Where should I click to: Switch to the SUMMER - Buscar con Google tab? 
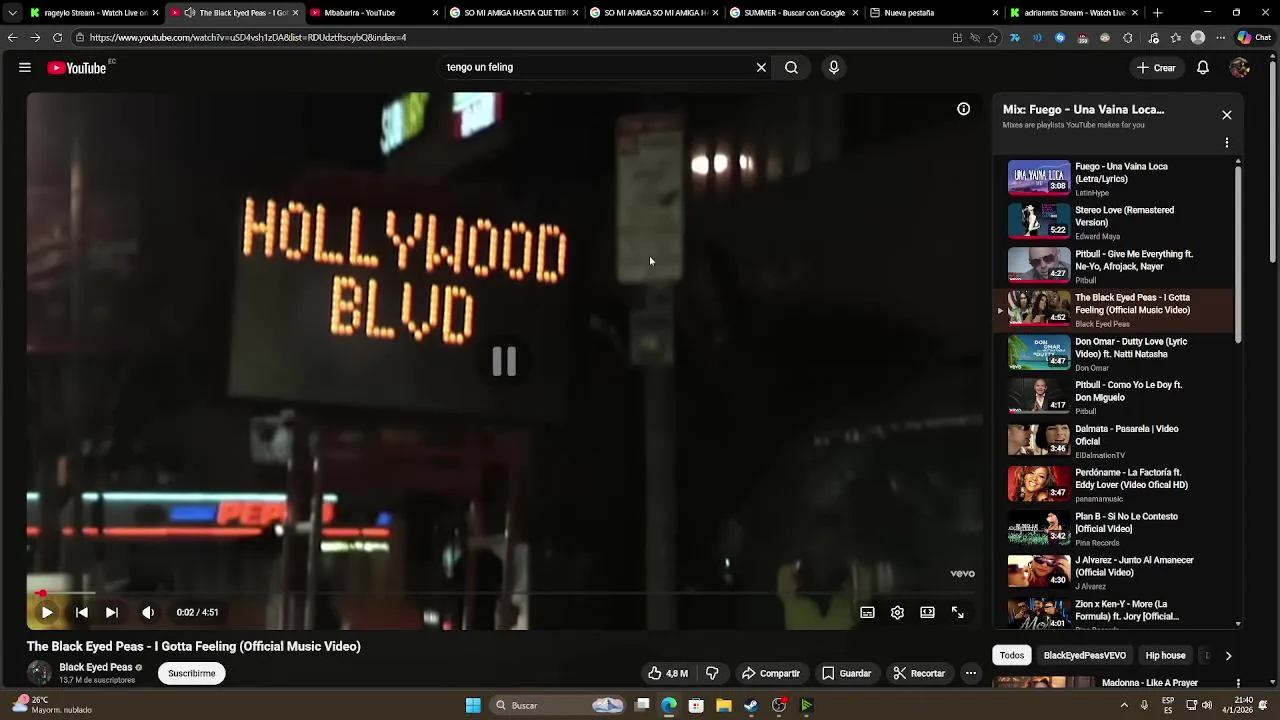pyautogui.click(x=795, y=13)
